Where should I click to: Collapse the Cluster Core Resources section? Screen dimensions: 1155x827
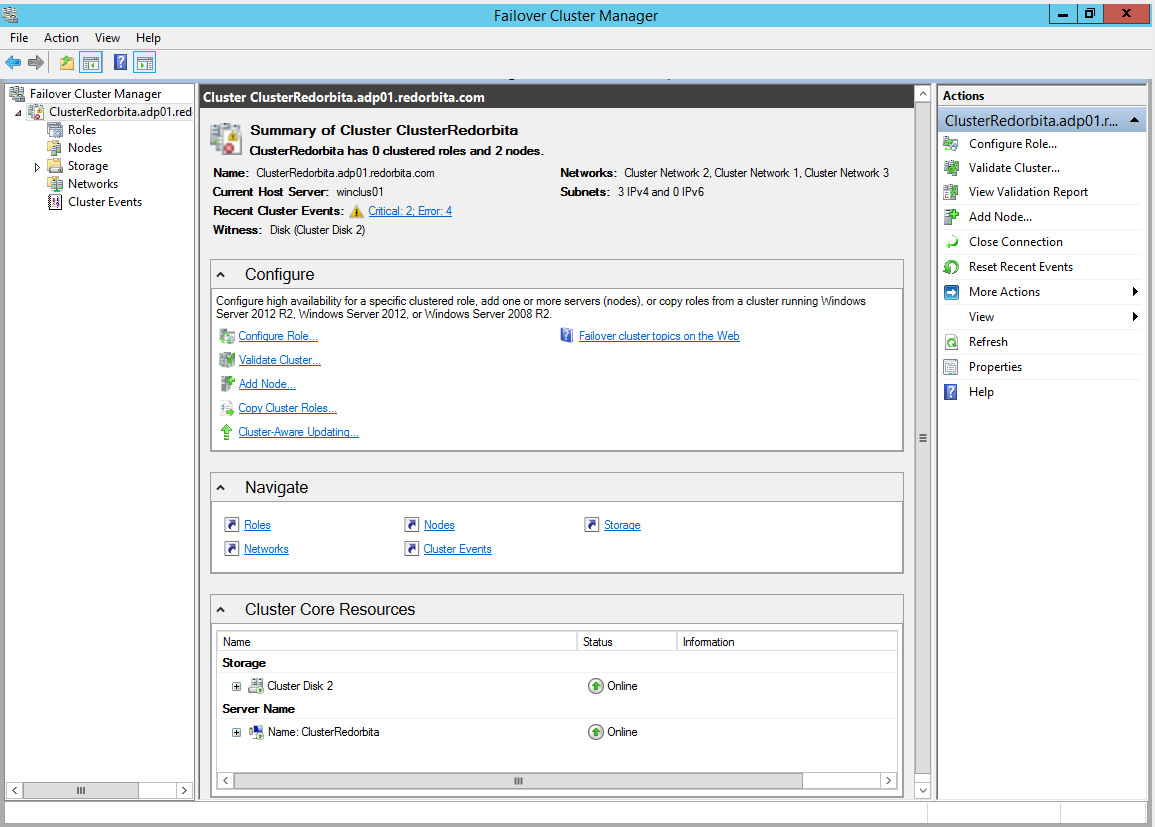click(221, 610)
